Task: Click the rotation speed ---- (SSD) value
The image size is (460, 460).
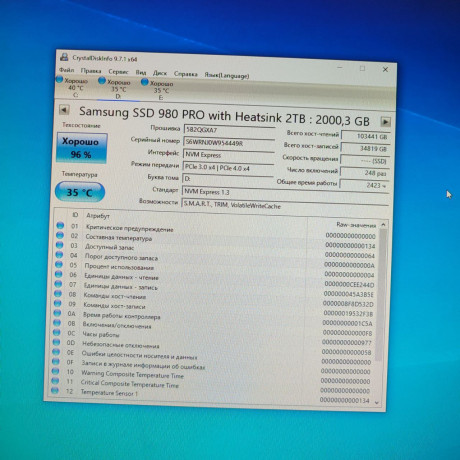Action: click(365, 161)
